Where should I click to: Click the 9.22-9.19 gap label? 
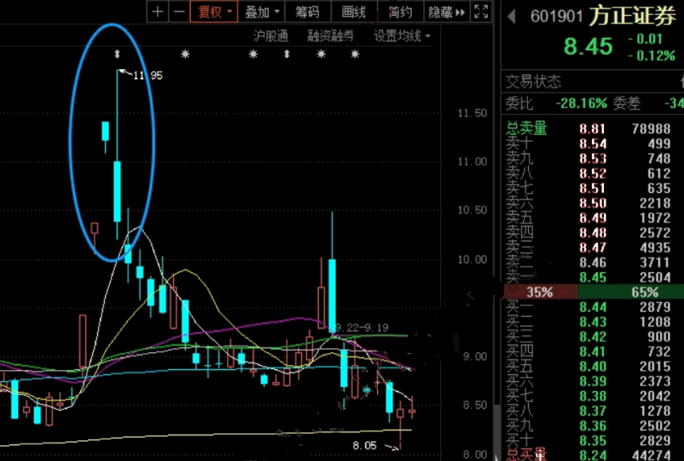coord(362,328)
